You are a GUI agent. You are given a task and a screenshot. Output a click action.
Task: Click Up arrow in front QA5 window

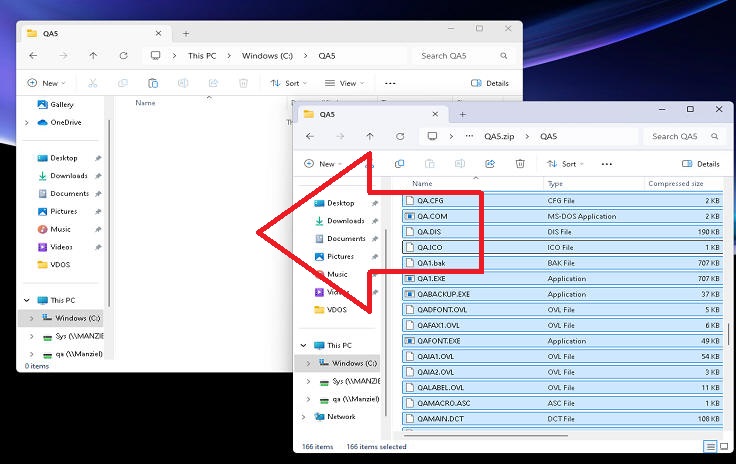coord(370,136)
